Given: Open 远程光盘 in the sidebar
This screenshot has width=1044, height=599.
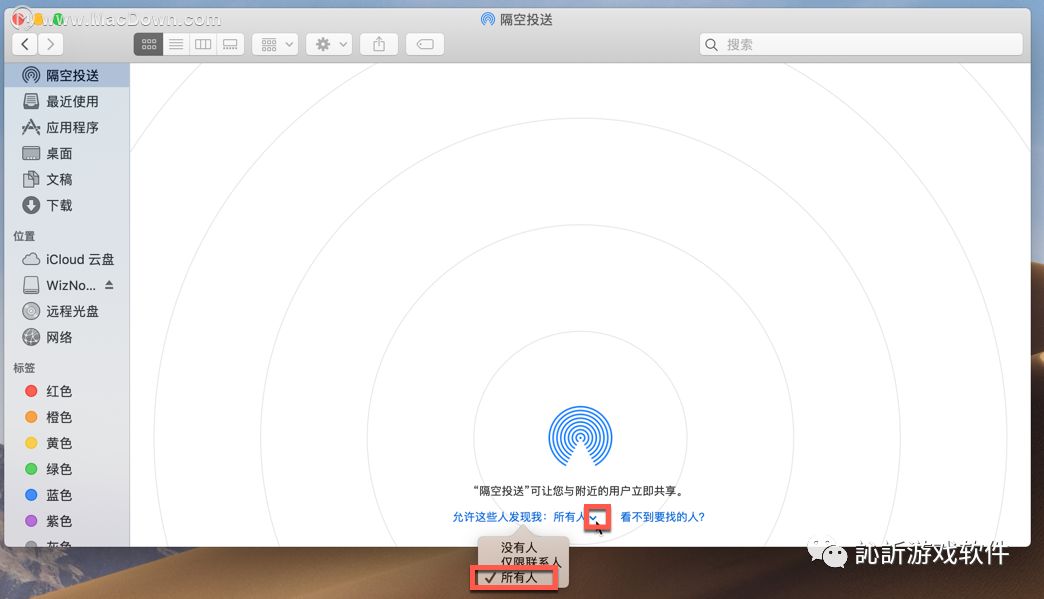Looking at the screenshot, I should [x=67, y=311].
